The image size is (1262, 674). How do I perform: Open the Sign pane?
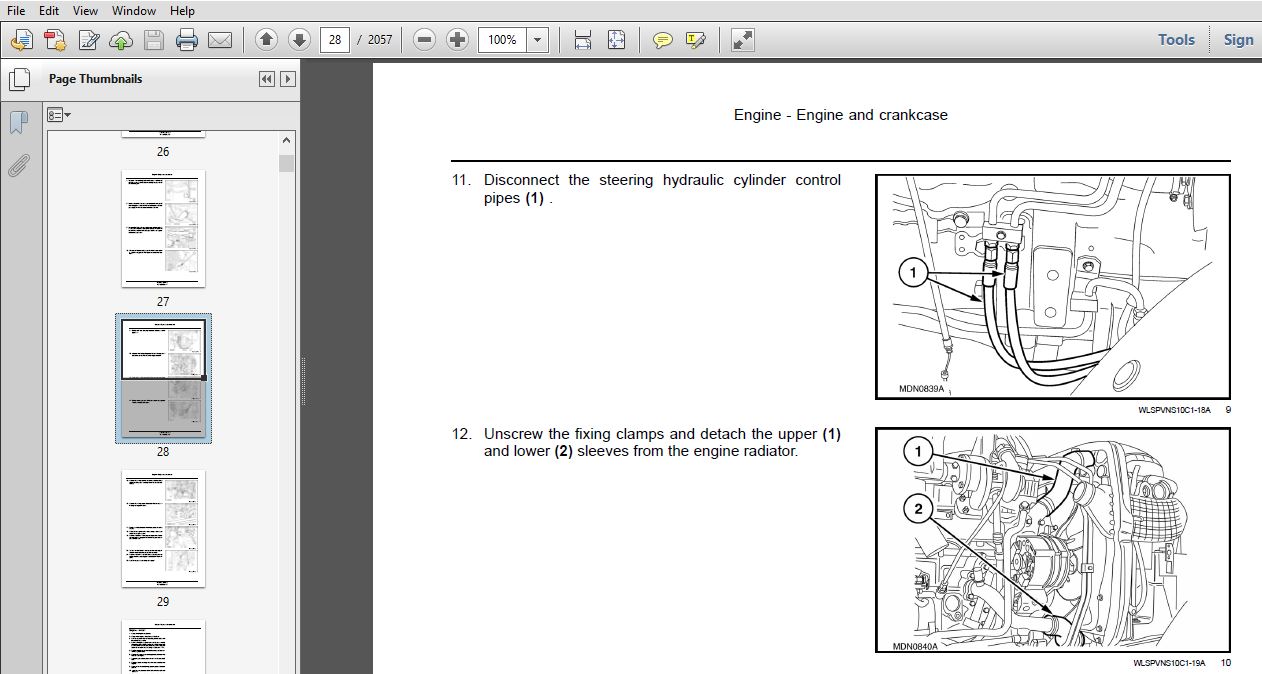[x=1238, y=40]
